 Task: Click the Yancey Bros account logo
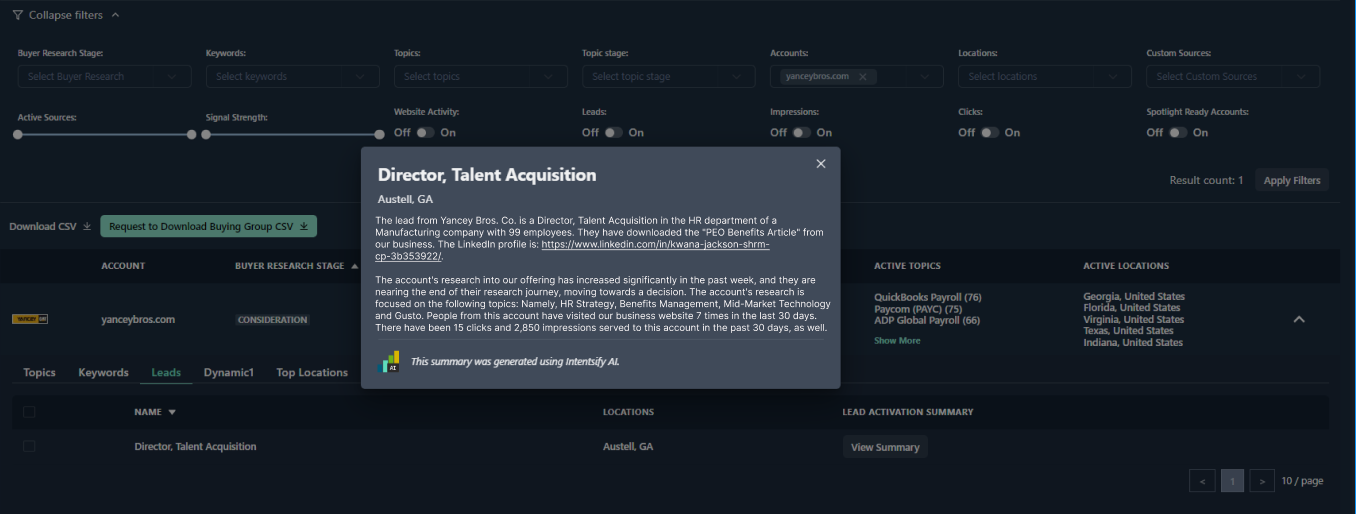coord(30,319)
